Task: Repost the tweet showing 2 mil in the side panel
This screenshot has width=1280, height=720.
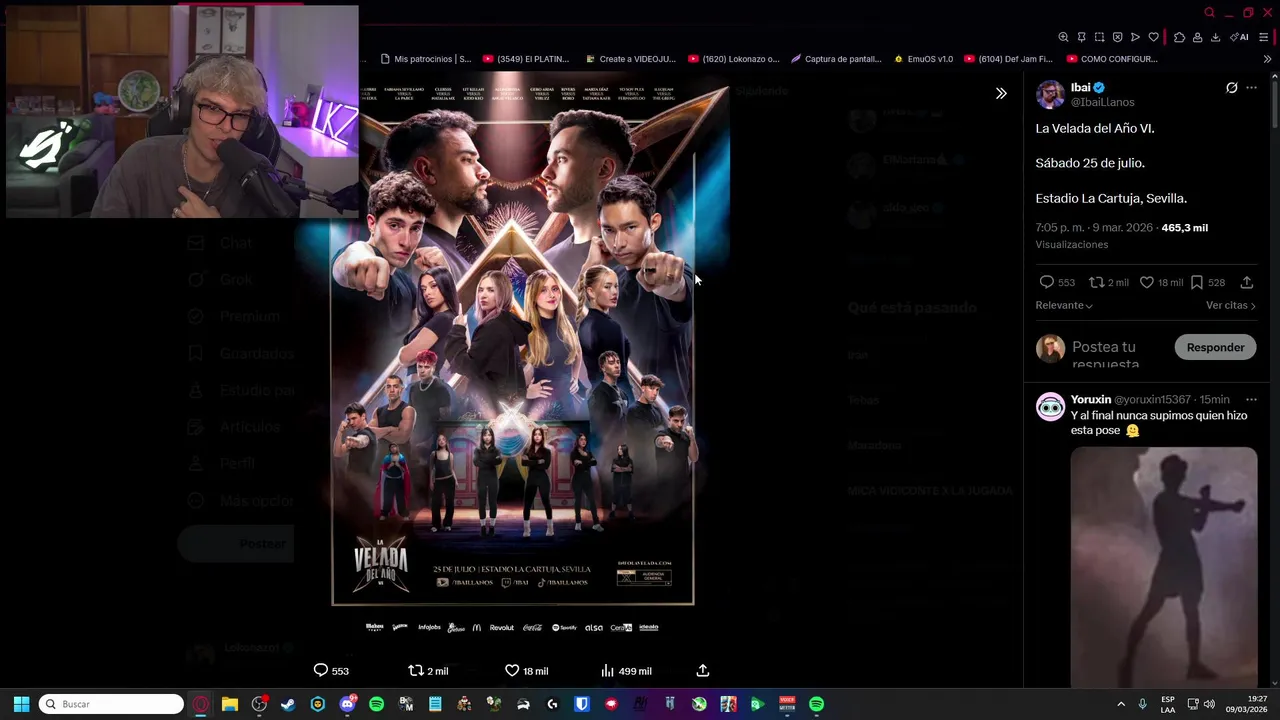Action: tap(1108, 283)
